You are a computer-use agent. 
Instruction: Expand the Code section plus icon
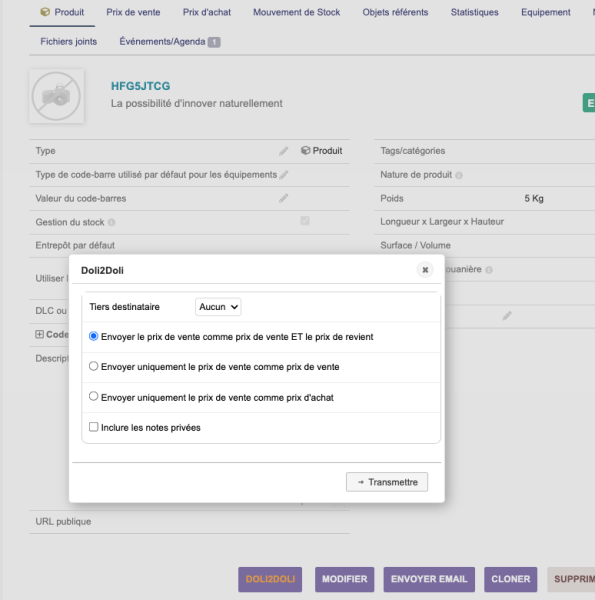coord(39,334)
